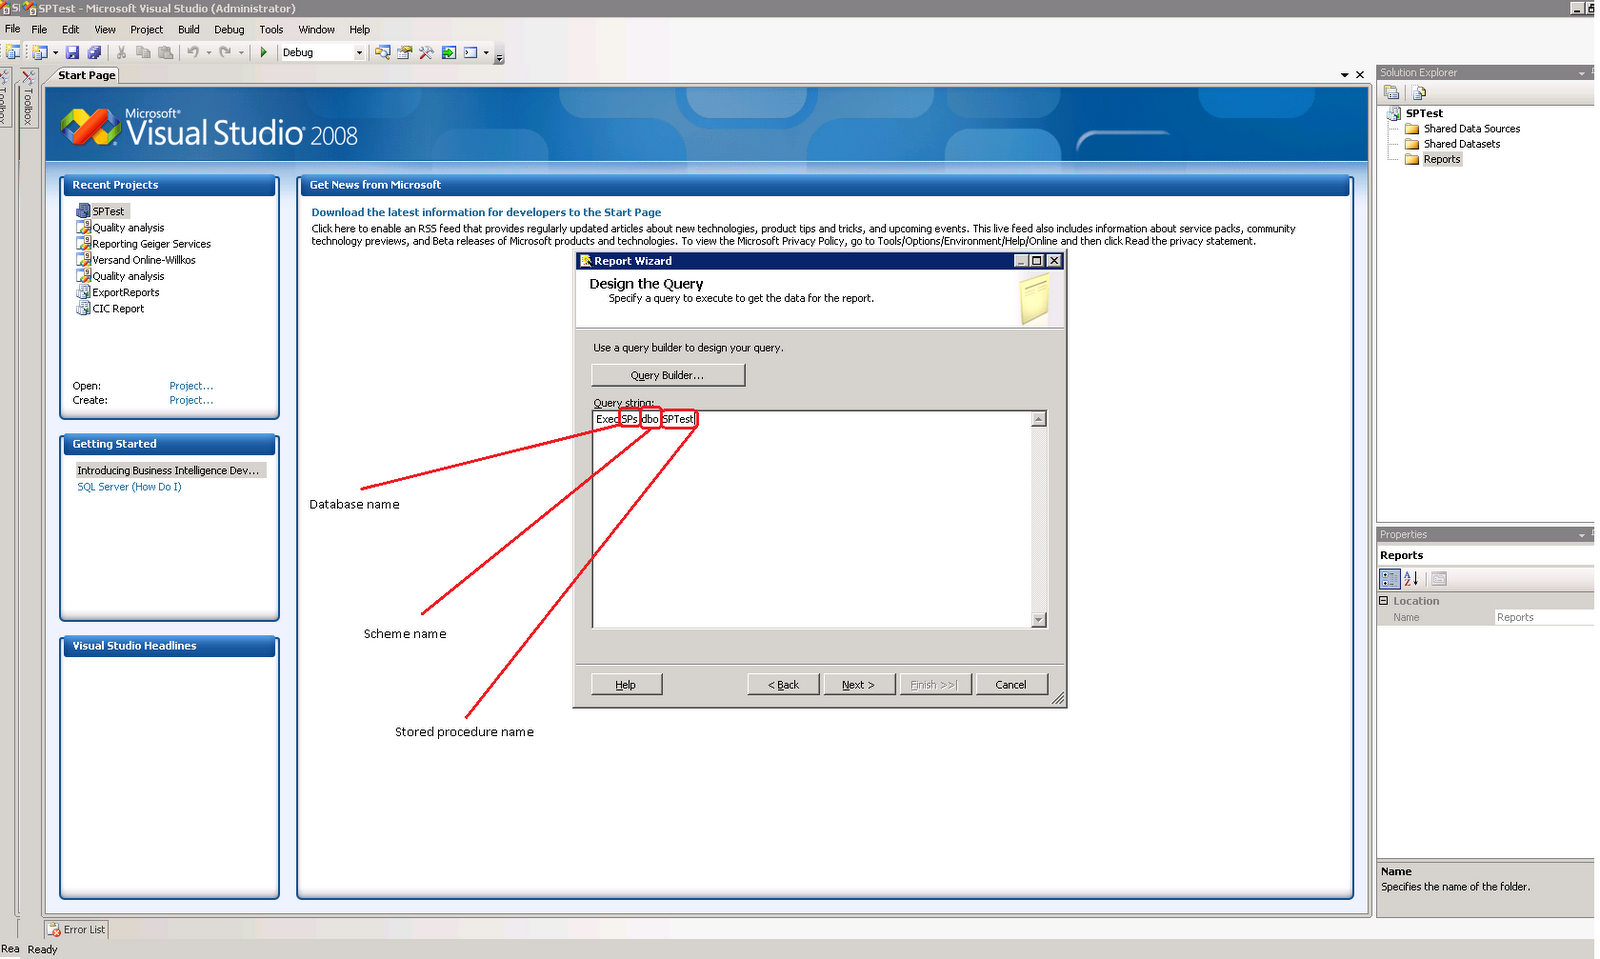
Task: Click the Solution Explorer Properties icon
Action: point(1391,93)
